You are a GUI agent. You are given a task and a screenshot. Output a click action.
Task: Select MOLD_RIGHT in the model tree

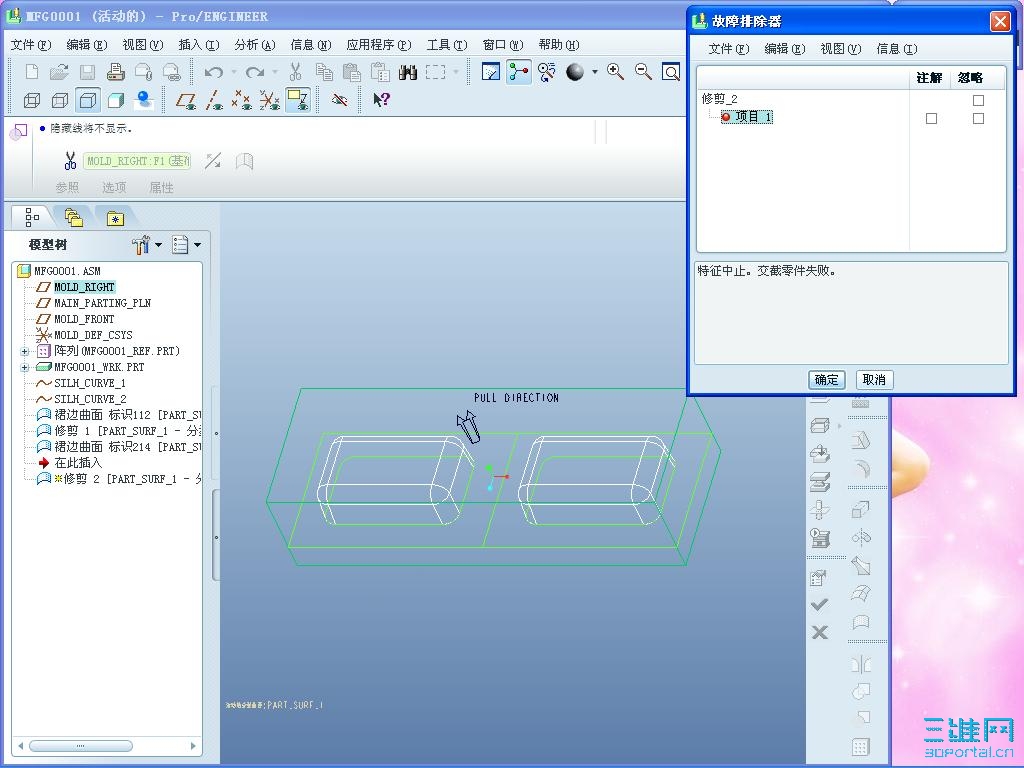coord(84,287)
